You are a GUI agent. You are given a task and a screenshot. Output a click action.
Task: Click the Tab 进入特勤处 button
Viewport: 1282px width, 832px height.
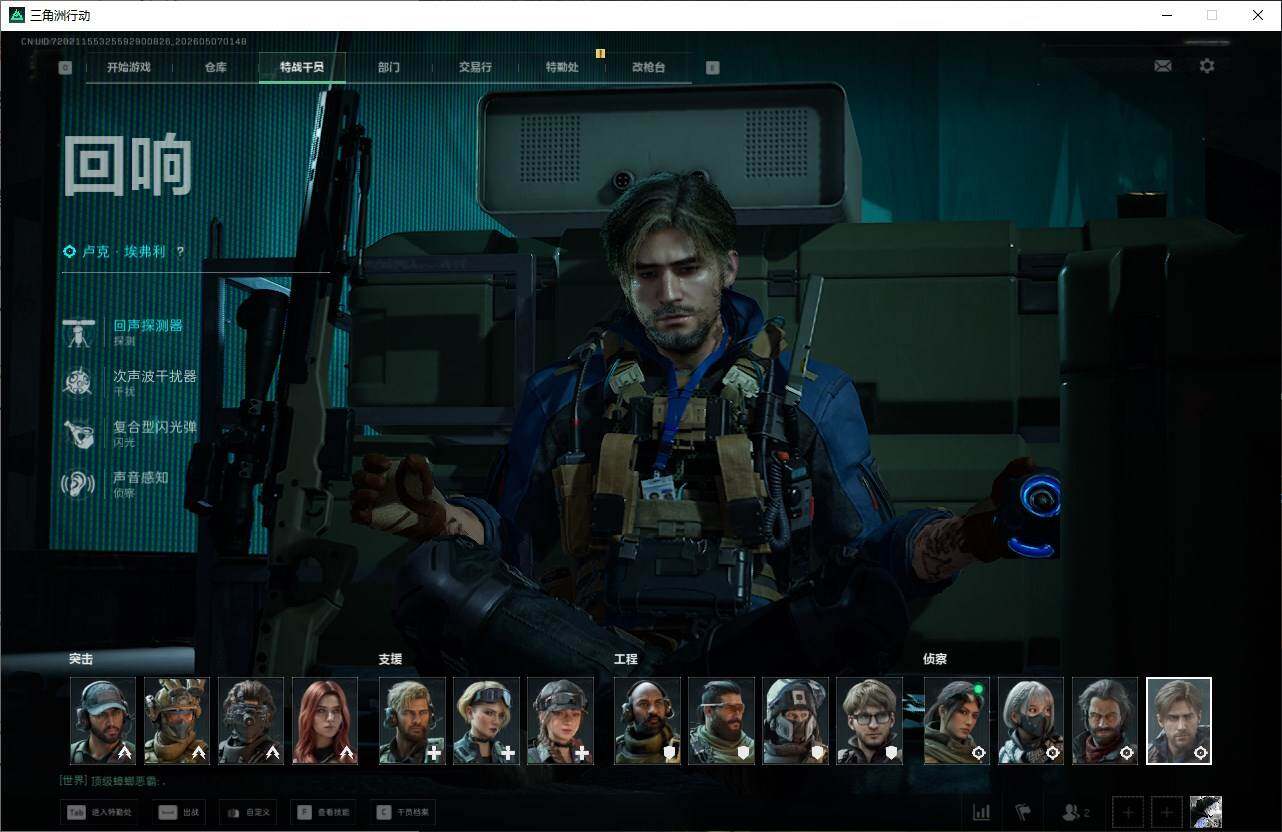pos(99,813)
